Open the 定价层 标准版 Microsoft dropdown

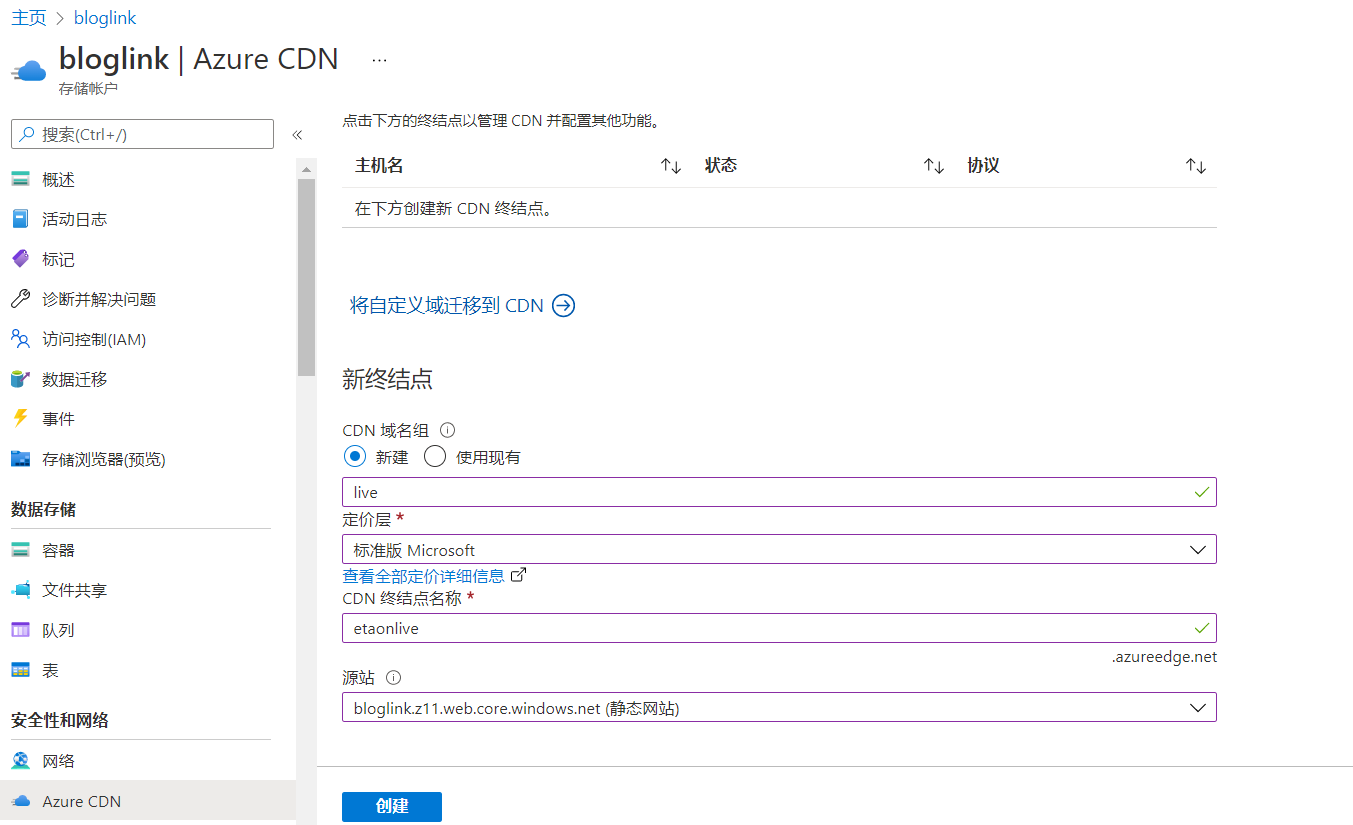point(779,549)
